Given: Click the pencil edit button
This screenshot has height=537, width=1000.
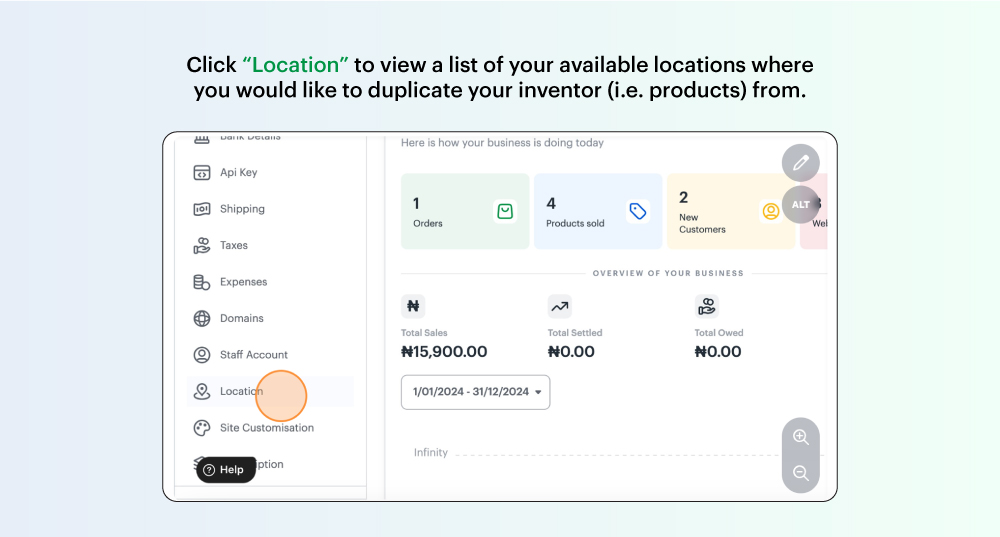Looking at the screenshot, I should 800,163.
